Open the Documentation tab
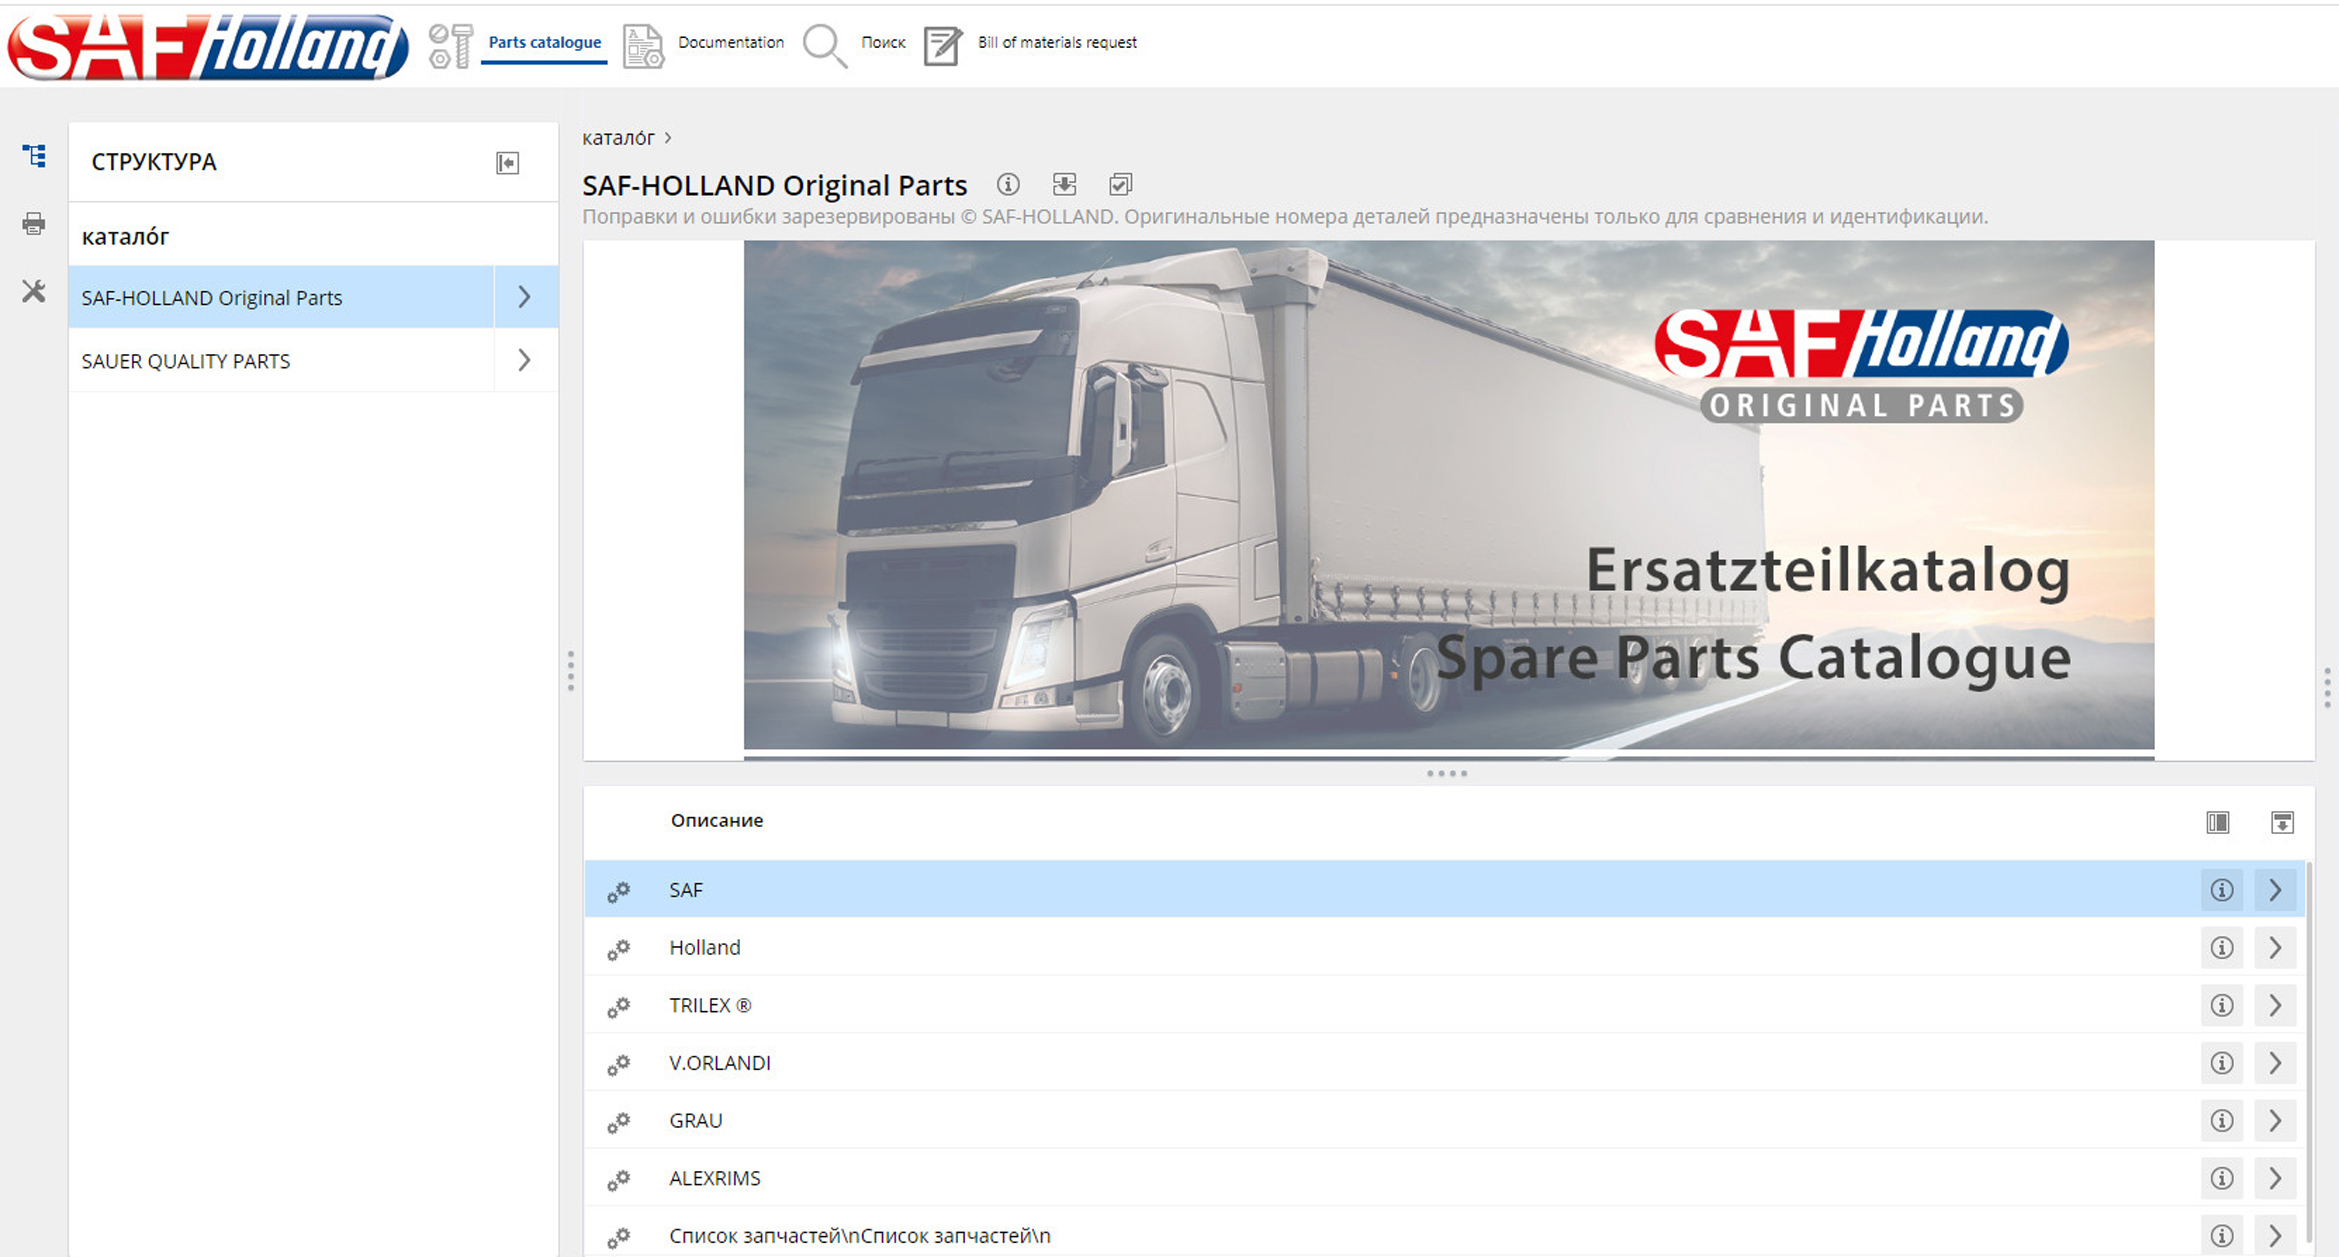Viewport: 2339px width, 1257px height. (x=730, y=42)
